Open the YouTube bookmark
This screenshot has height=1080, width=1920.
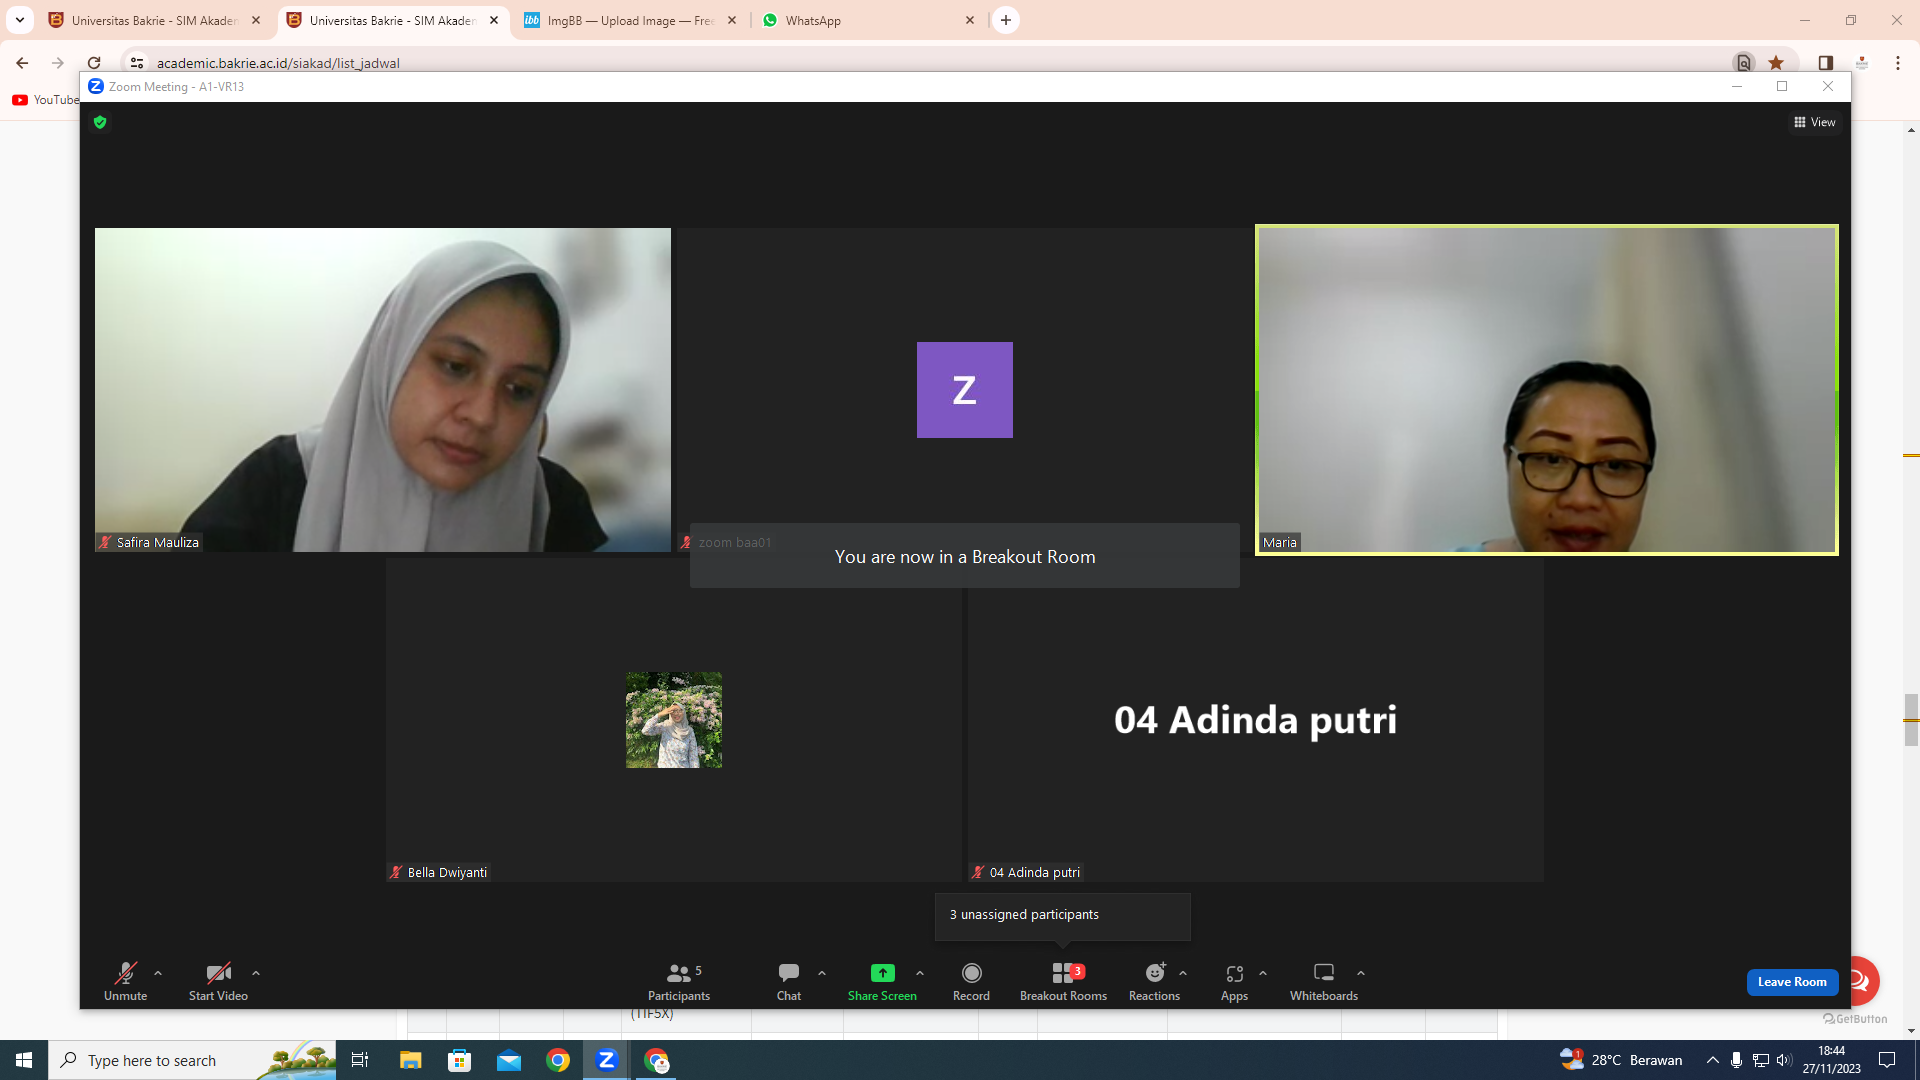coord(45,100)
